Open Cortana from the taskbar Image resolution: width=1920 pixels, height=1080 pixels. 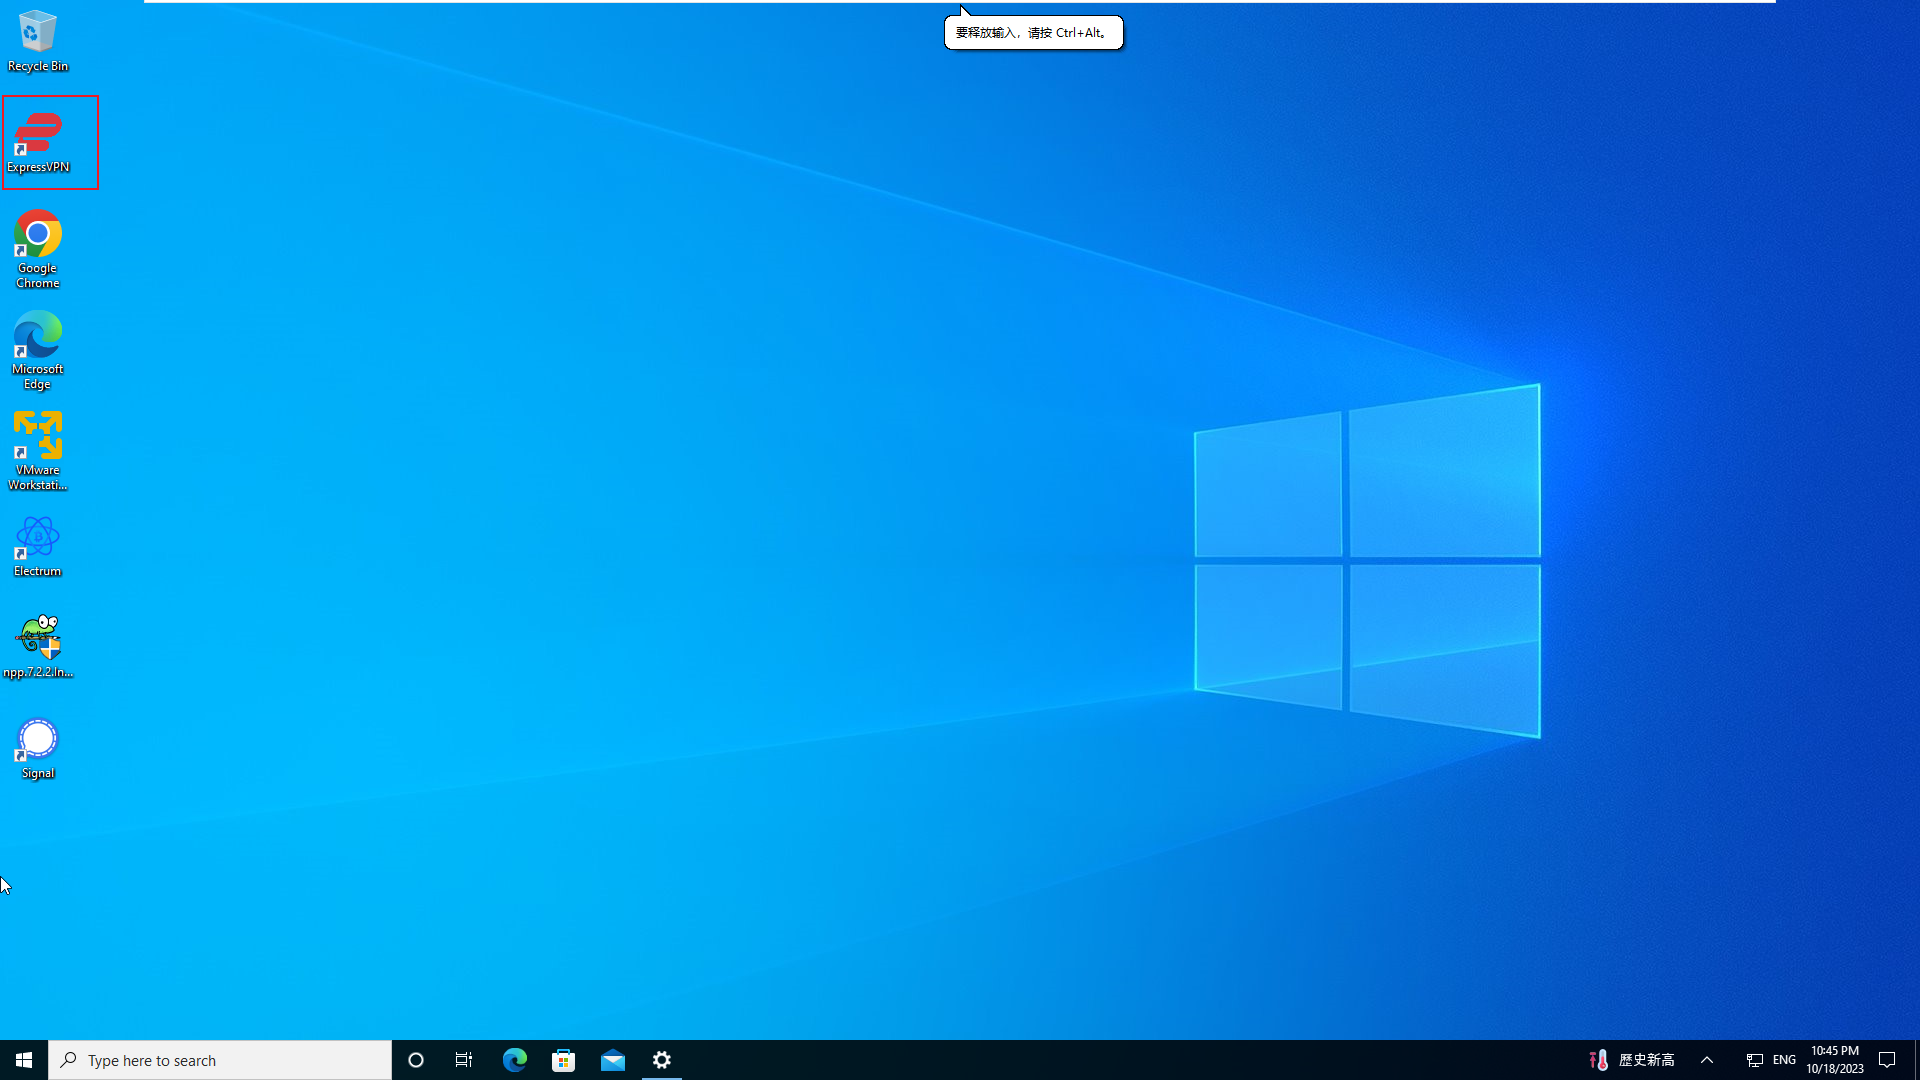point(416,1060)
